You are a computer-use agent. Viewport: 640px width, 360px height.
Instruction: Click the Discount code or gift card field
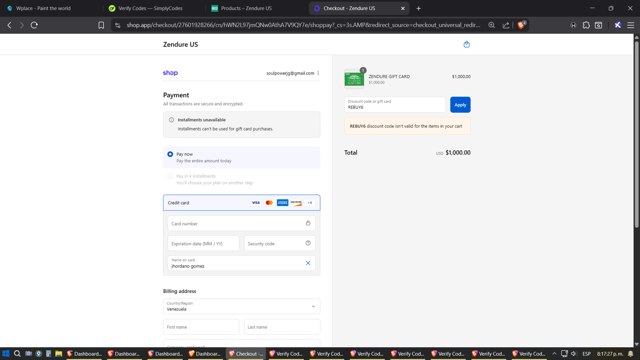pyautogui.click(x=395, y=105)
